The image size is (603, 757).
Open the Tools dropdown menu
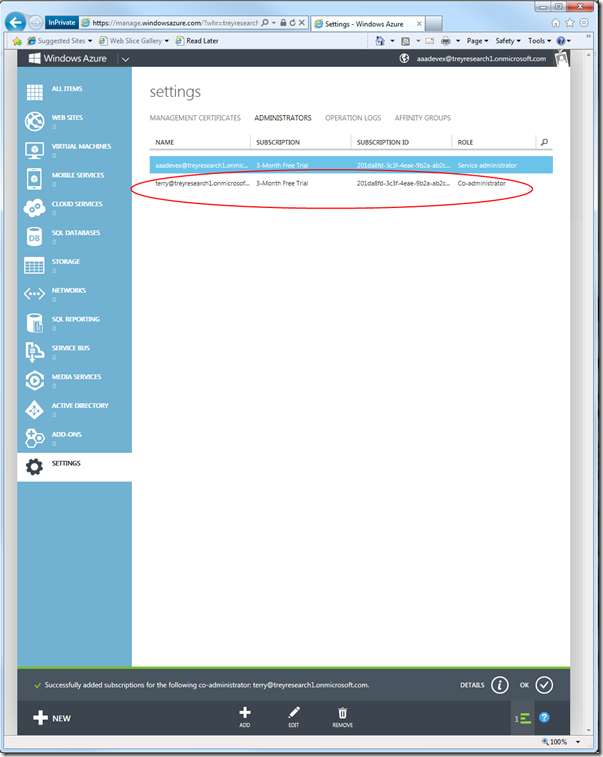[x=539, y=41]
